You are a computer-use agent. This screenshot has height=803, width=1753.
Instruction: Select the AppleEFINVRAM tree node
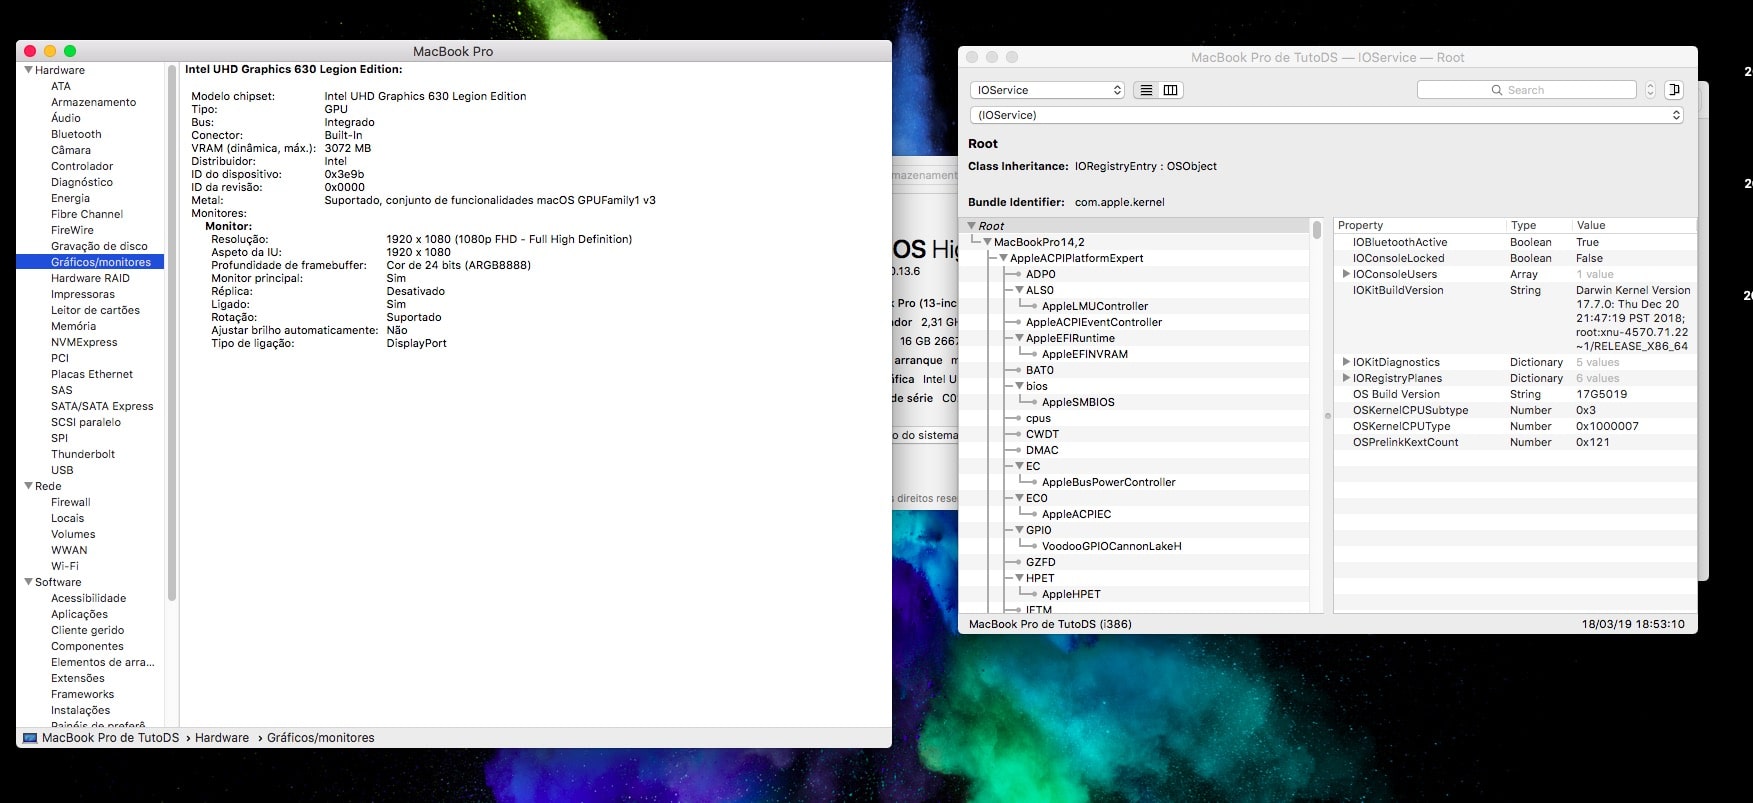[1085, 354]
